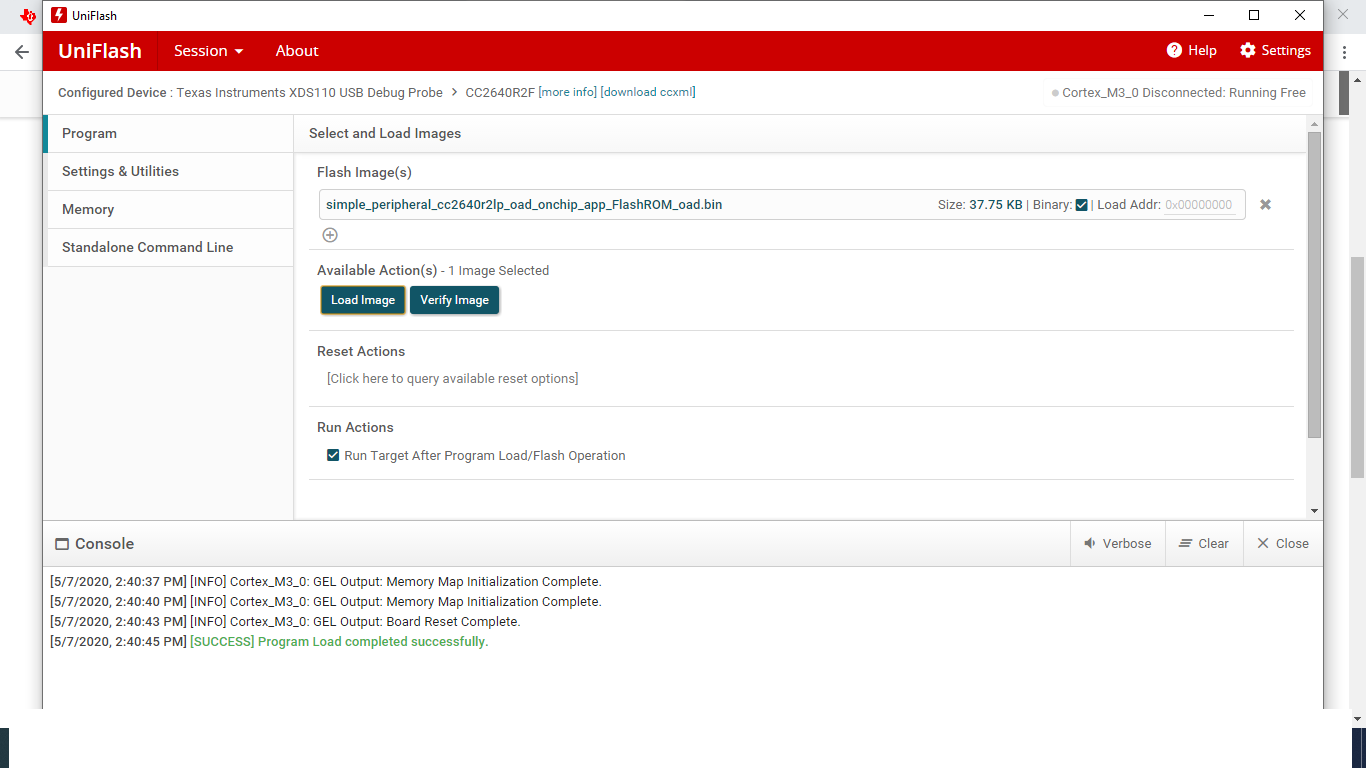
Task: Click the [download ccxml] link
Action: coord(648,92)
